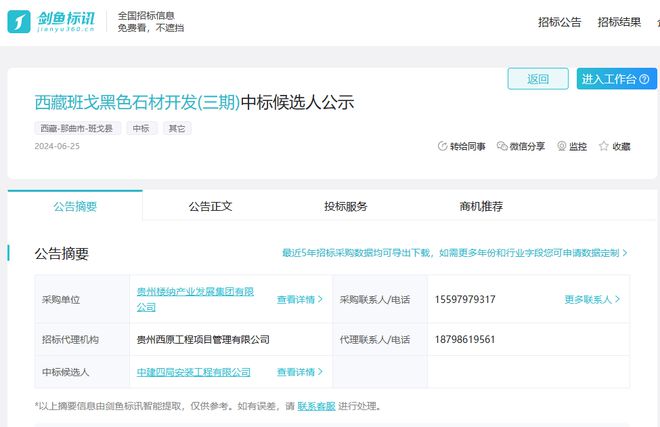Screen dimensions: 660x427
Task: Select the date 2024-06-25
Action: pyautogui.click(x=57, y=146)
